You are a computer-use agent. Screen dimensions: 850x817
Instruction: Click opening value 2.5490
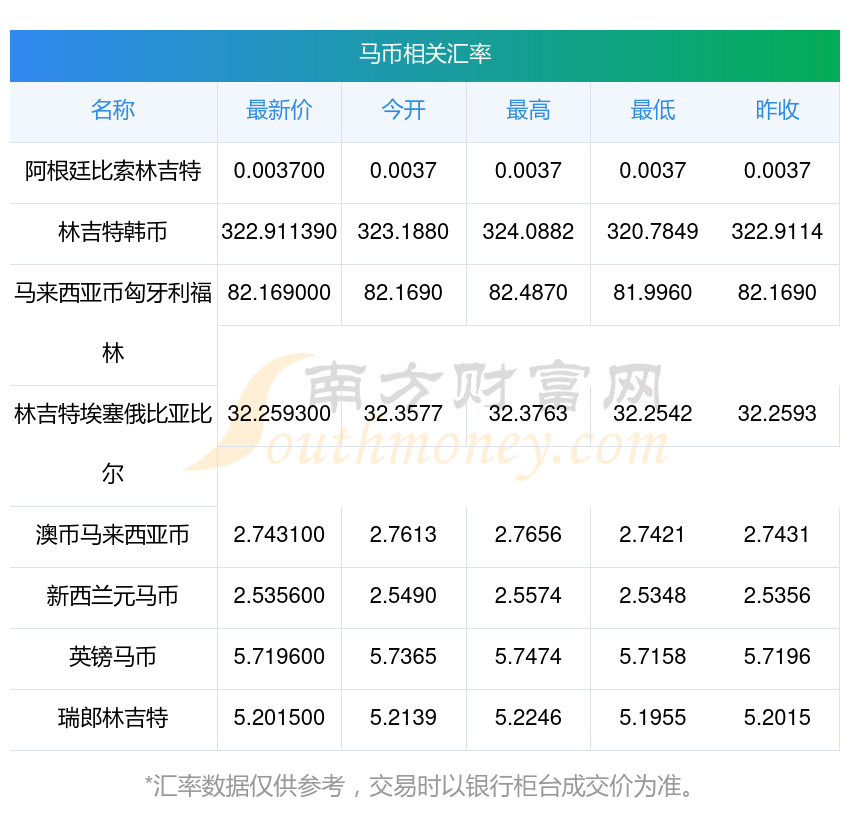(403, 596)
